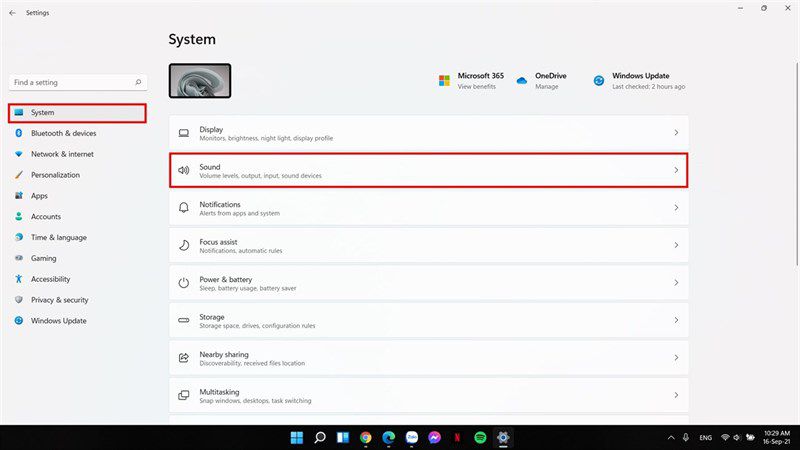Click the Focus assist moon icon

pyautogui.click(x=184, y=245)
